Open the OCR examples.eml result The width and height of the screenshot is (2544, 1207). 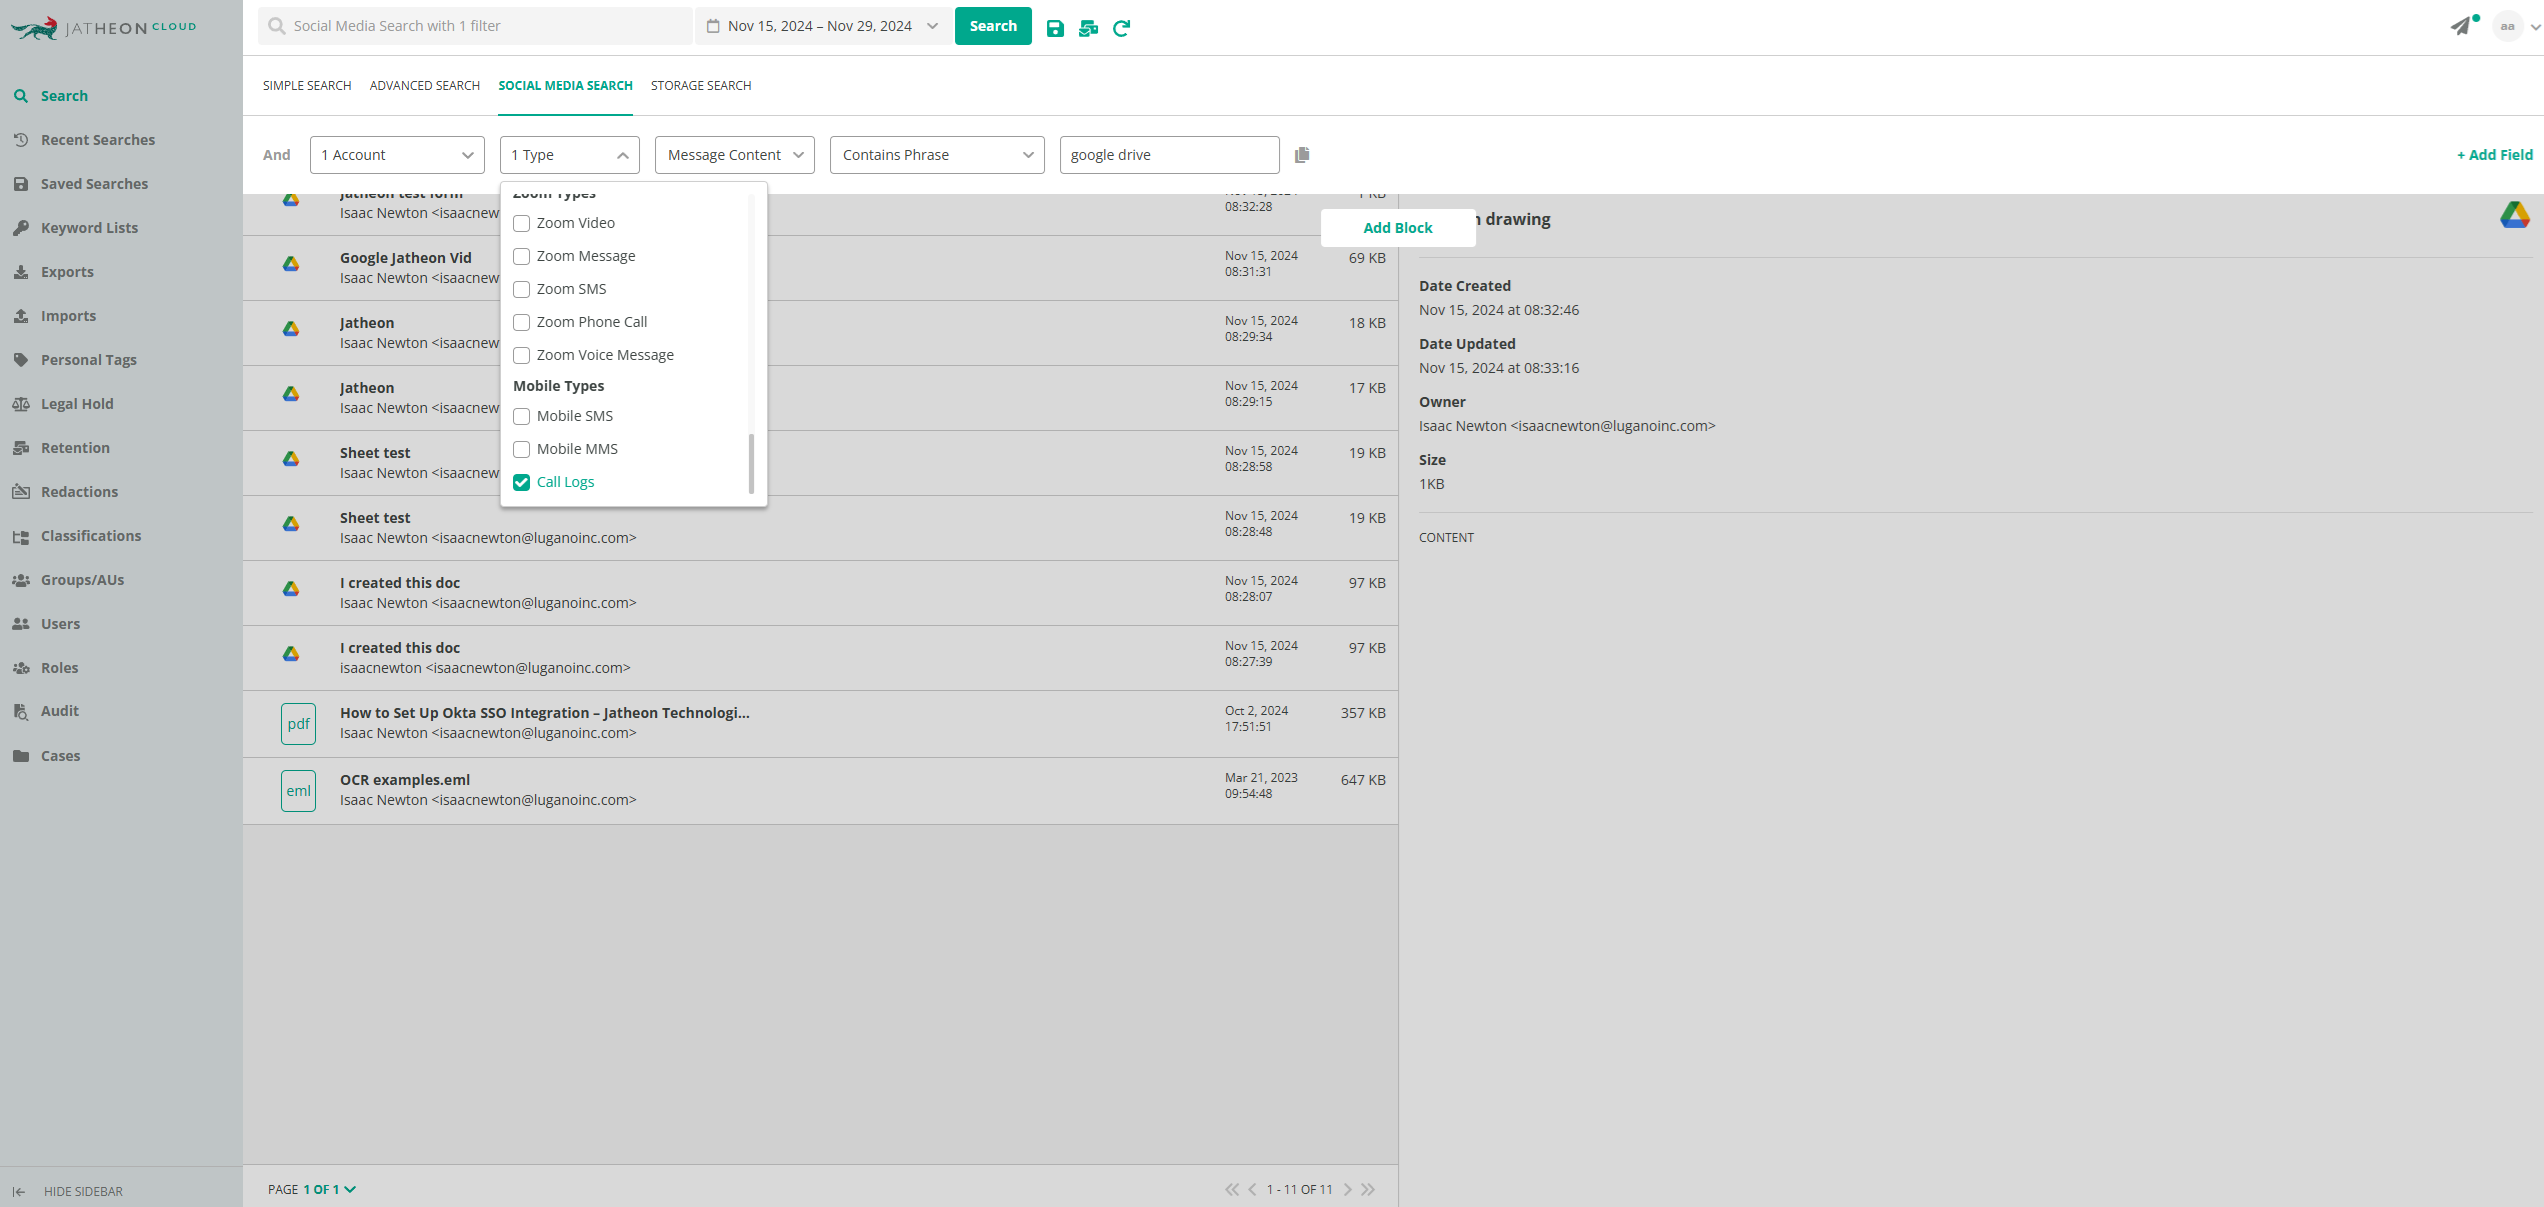[820, 791]
